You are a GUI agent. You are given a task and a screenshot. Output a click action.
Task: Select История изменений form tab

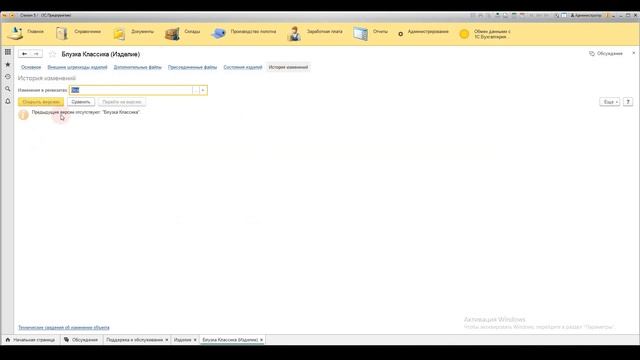click(288, 67)
